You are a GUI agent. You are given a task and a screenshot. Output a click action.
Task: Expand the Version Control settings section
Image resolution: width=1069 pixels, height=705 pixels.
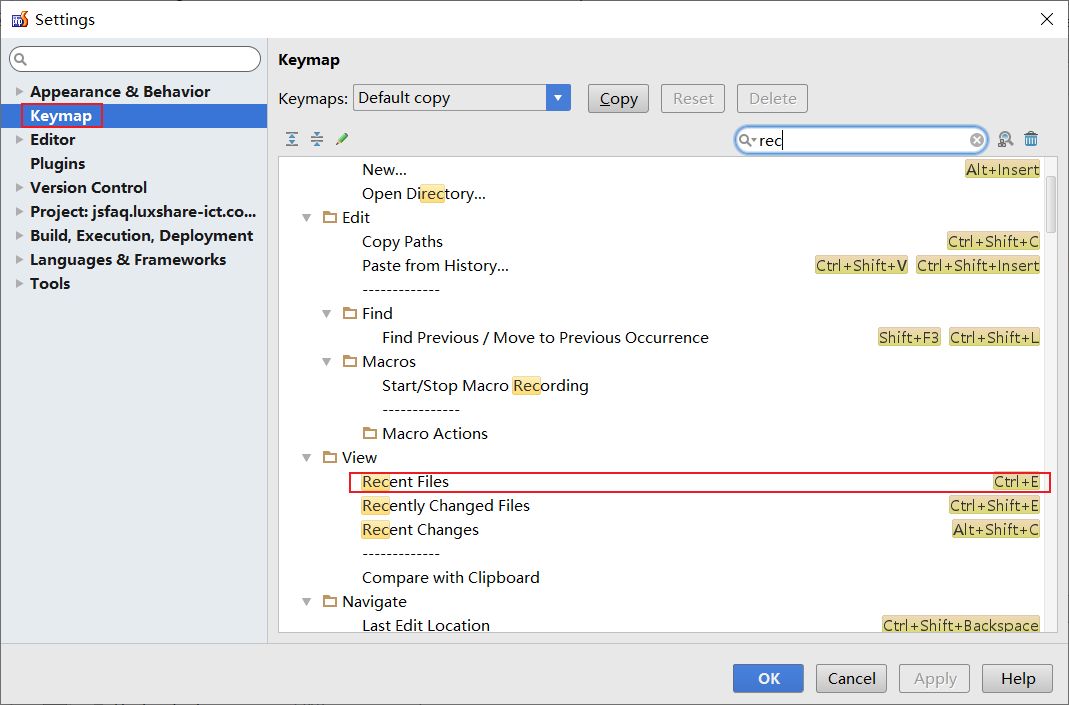click(x=19, y=188)
